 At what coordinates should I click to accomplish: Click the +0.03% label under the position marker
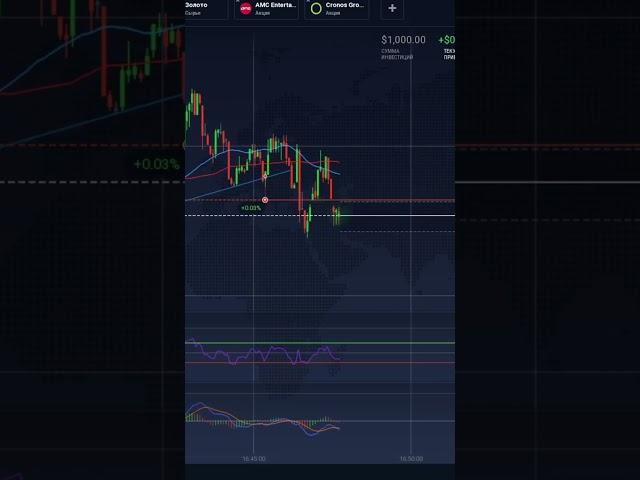pos(265,208)
